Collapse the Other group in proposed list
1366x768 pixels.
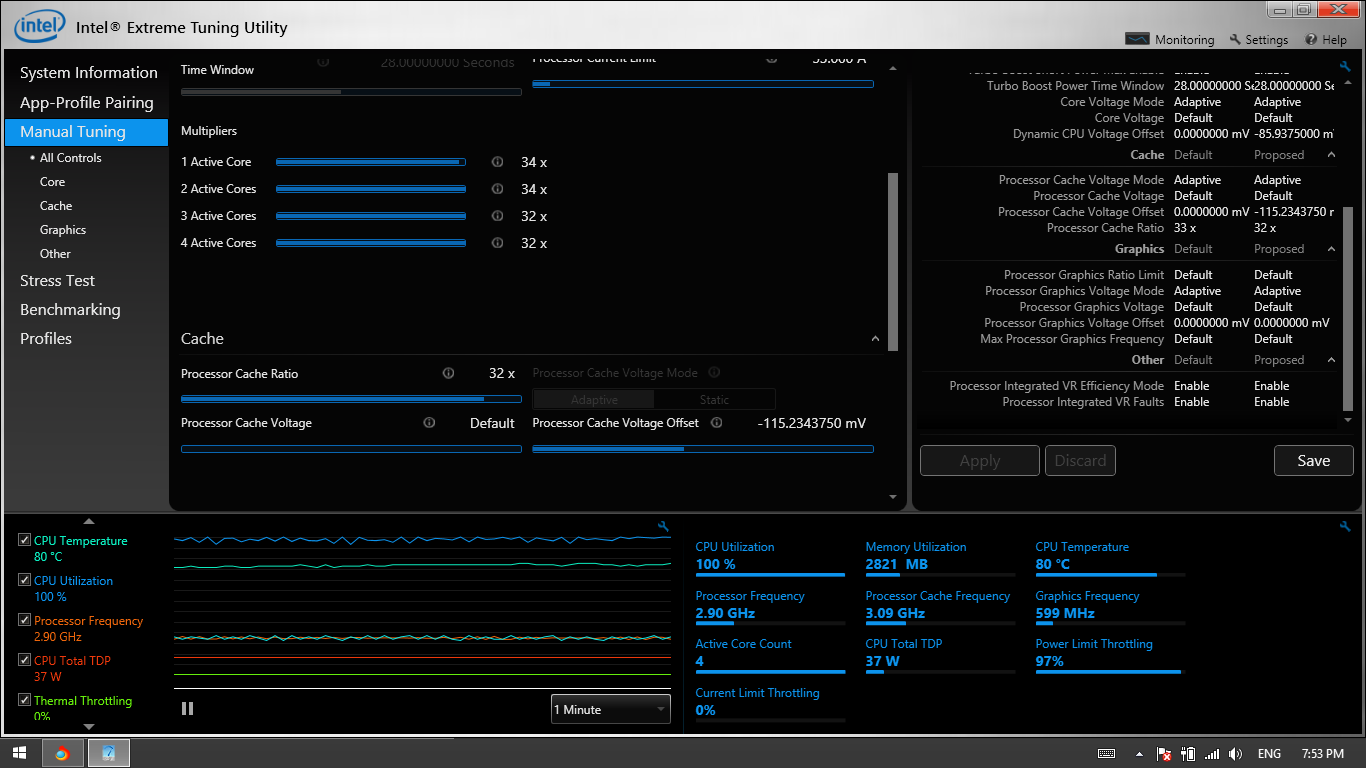(1331, 360)
